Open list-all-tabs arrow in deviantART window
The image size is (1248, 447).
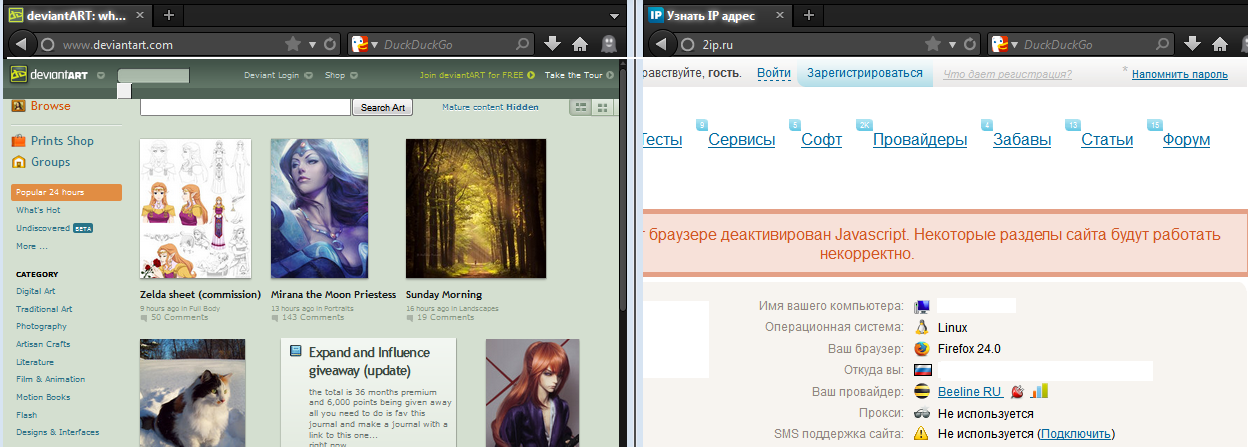coord(612,15)
